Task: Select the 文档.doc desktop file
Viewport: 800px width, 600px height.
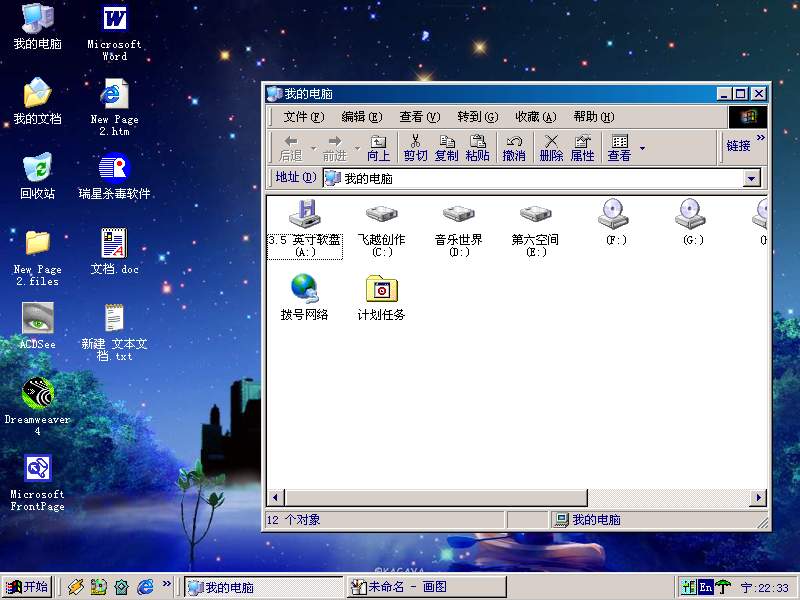Action: pos(114,252)
